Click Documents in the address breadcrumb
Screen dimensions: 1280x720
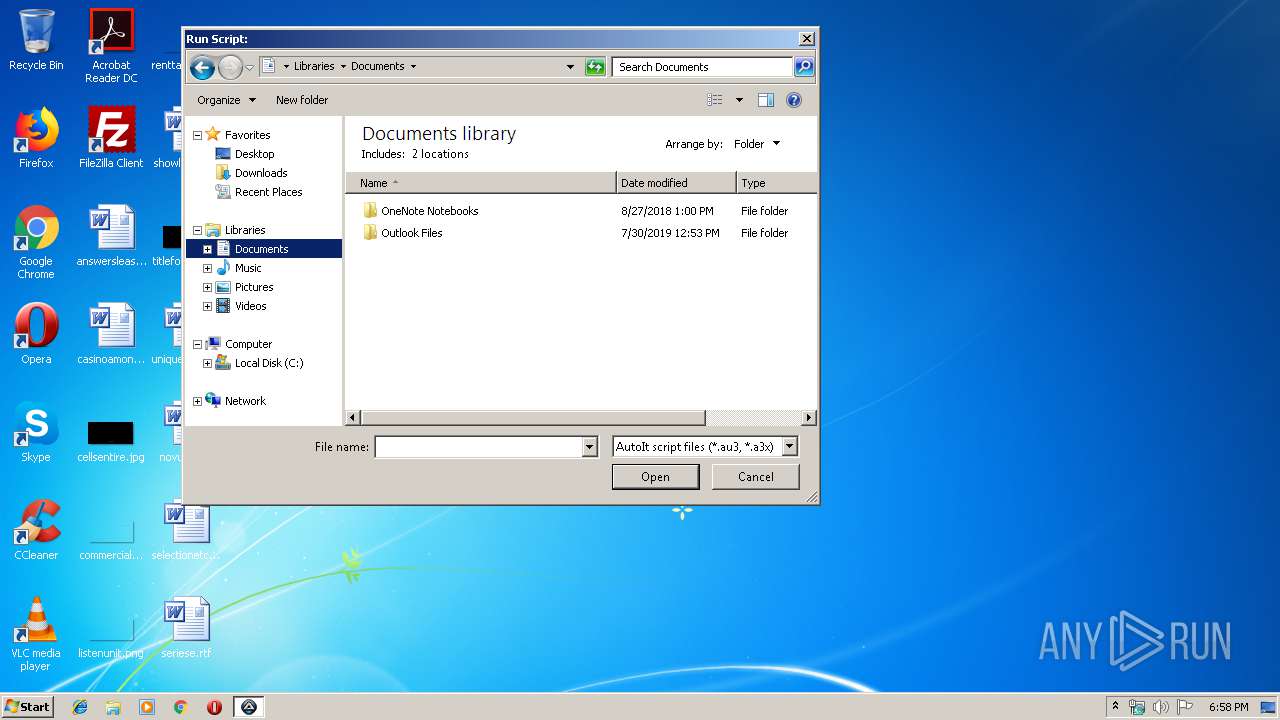[x=377, y=66]
